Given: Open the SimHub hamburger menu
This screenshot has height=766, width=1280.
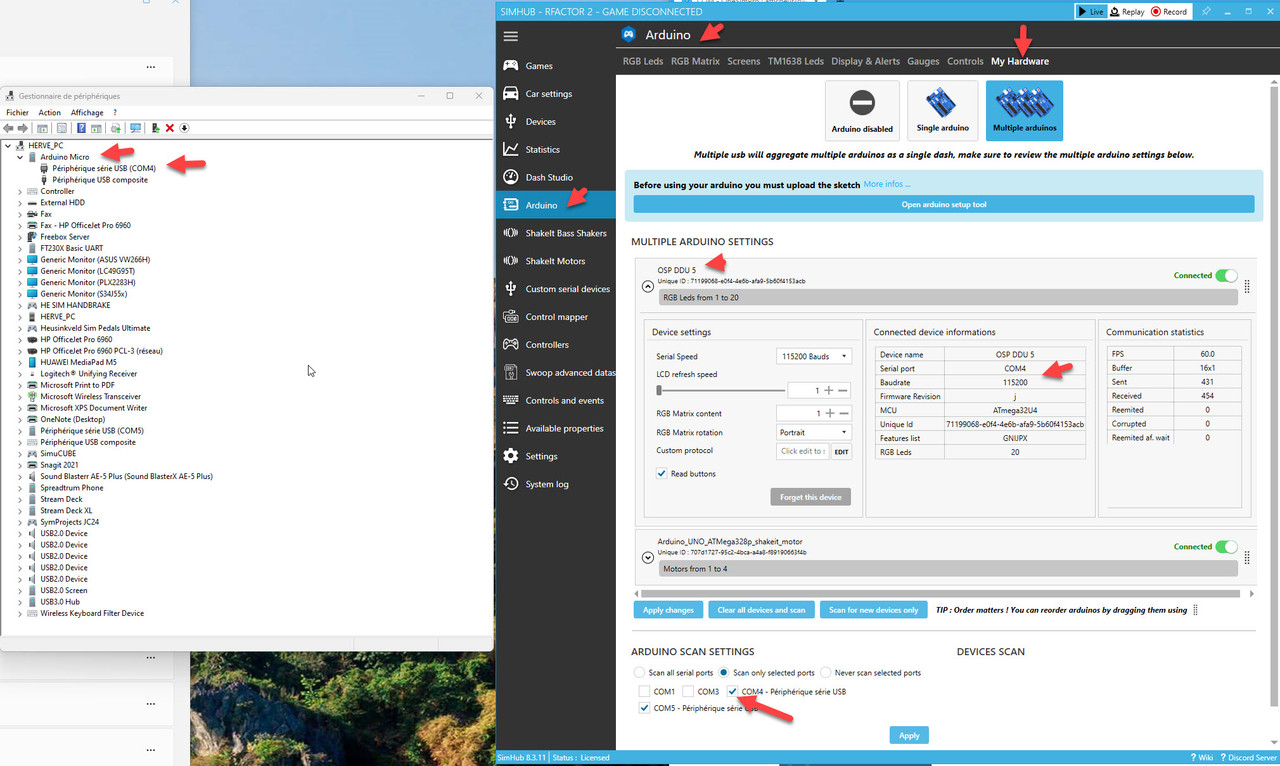Looking at the screenshot, I should (x=511, y=36).
